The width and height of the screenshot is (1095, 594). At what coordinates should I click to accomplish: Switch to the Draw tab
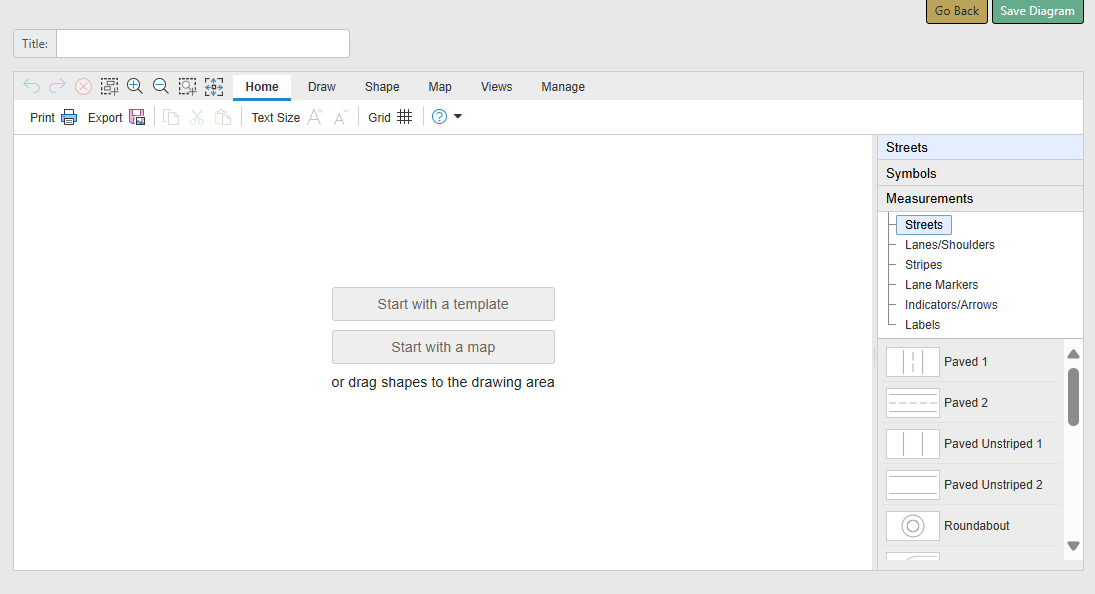(322, 87)
